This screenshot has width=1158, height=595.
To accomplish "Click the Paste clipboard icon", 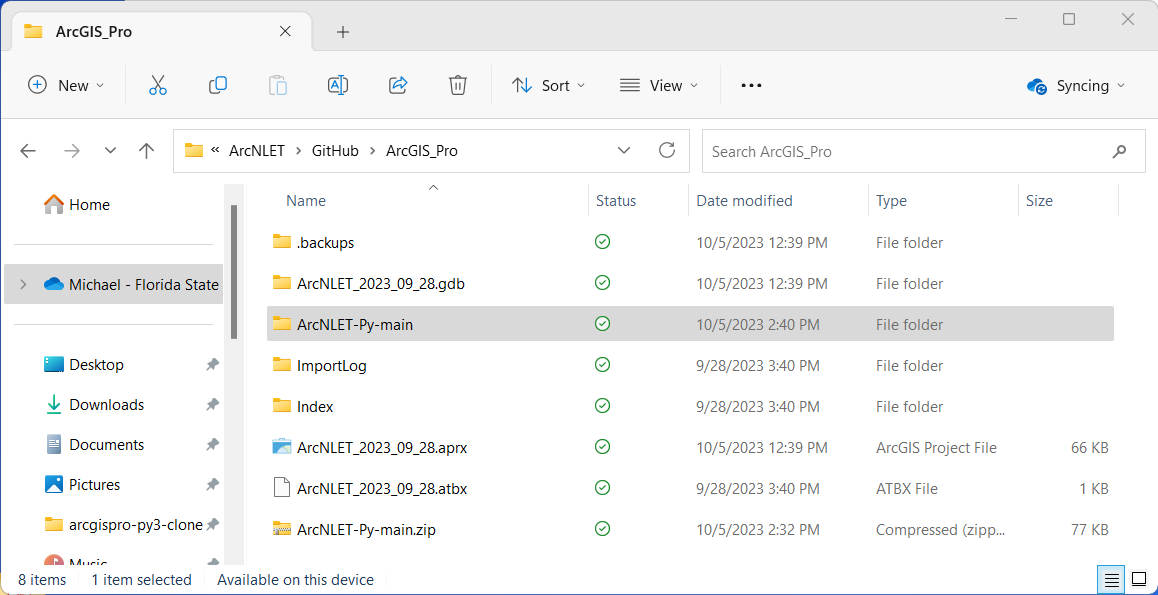I will (278, 86).
